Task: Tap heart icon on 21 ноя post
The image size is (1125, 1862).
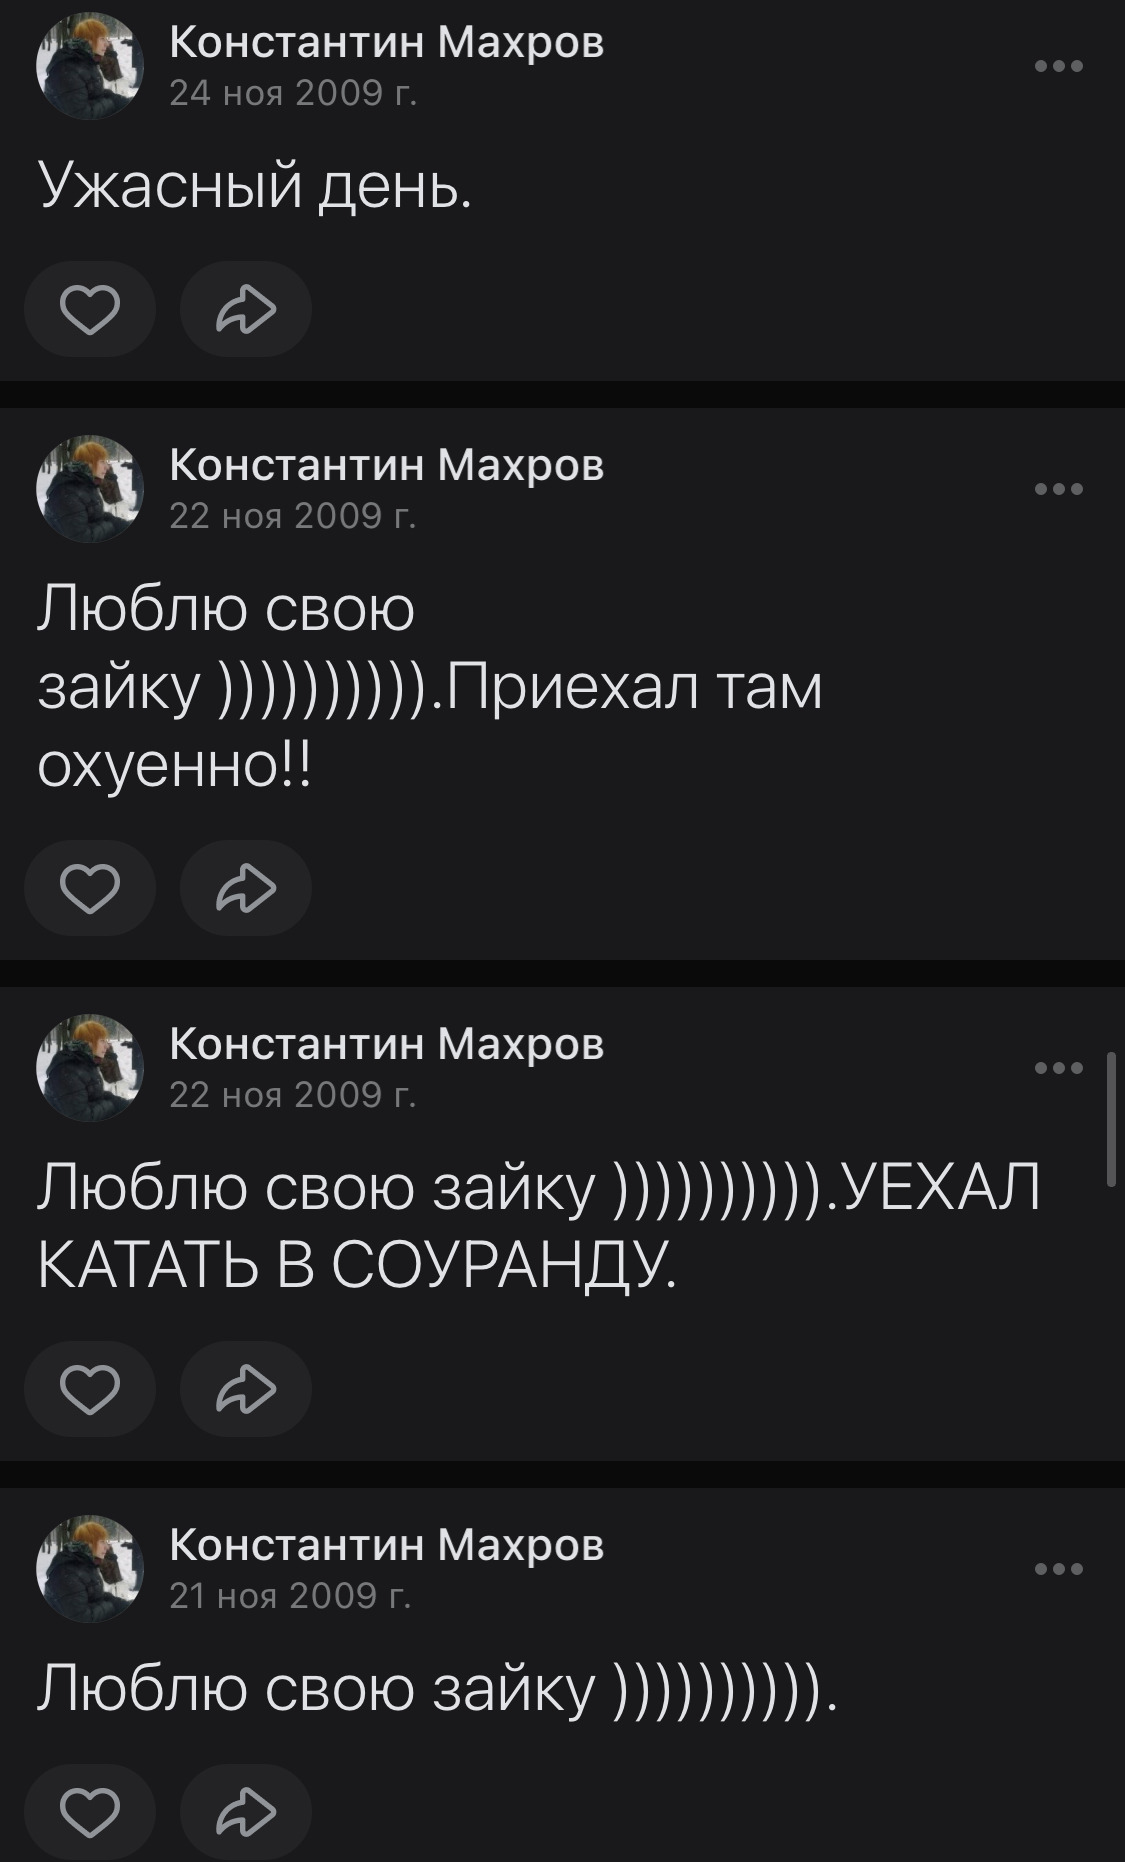Action: coord(90,1812)
